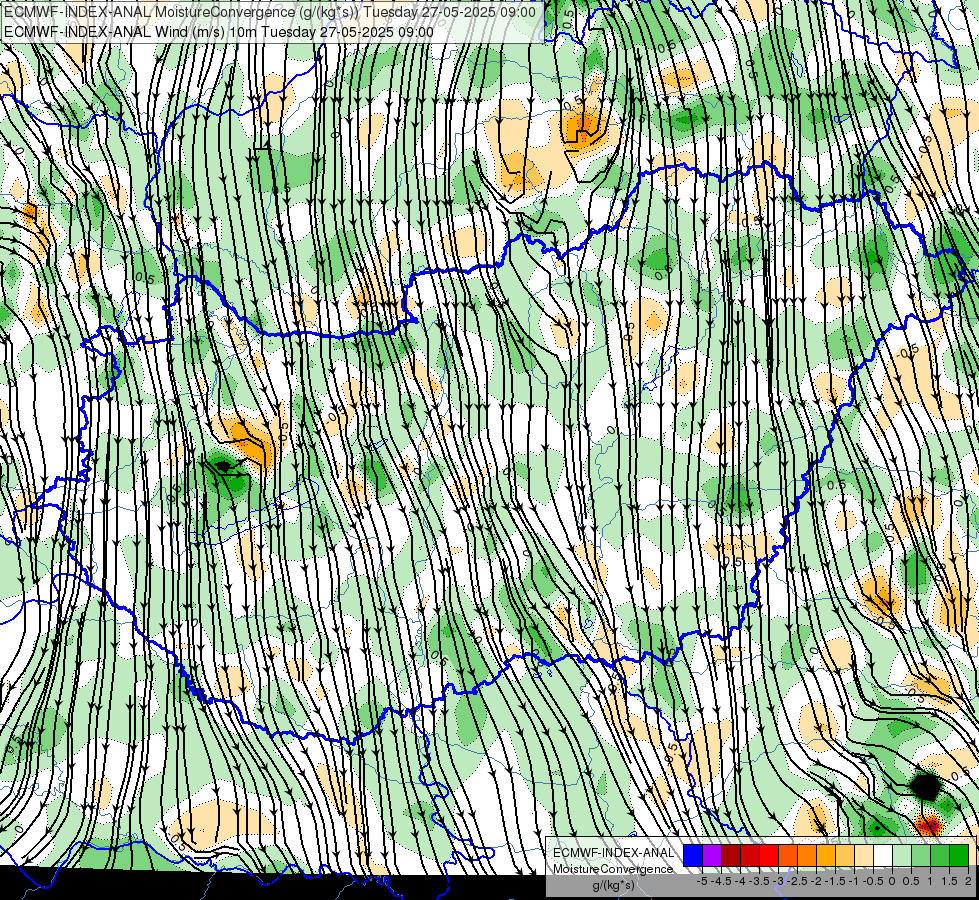Click the amber swatch between -2 and -1.5
The height and width of the screenshot is (900, 979).
pyautogui.click(x=825, y=856)
